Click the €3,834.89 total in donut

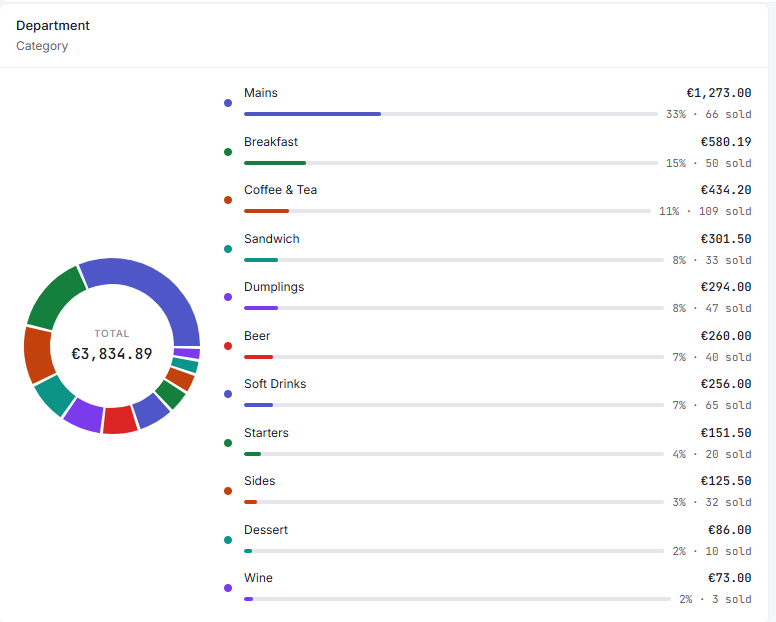(112, 354)
